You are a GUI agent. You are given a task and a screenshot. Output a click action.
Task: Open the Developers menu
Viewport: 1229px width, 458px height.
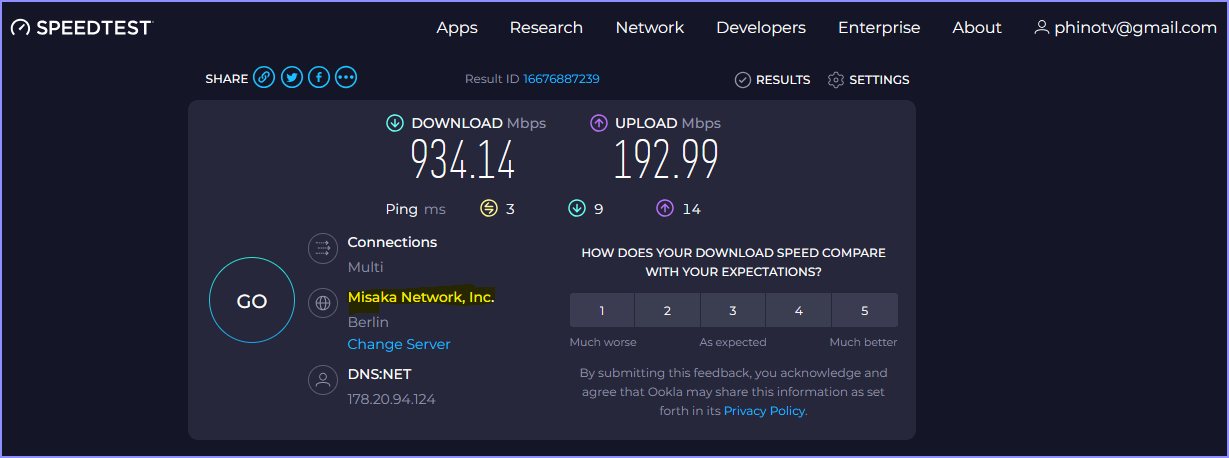pyautogui.click(x=761, y=28)
